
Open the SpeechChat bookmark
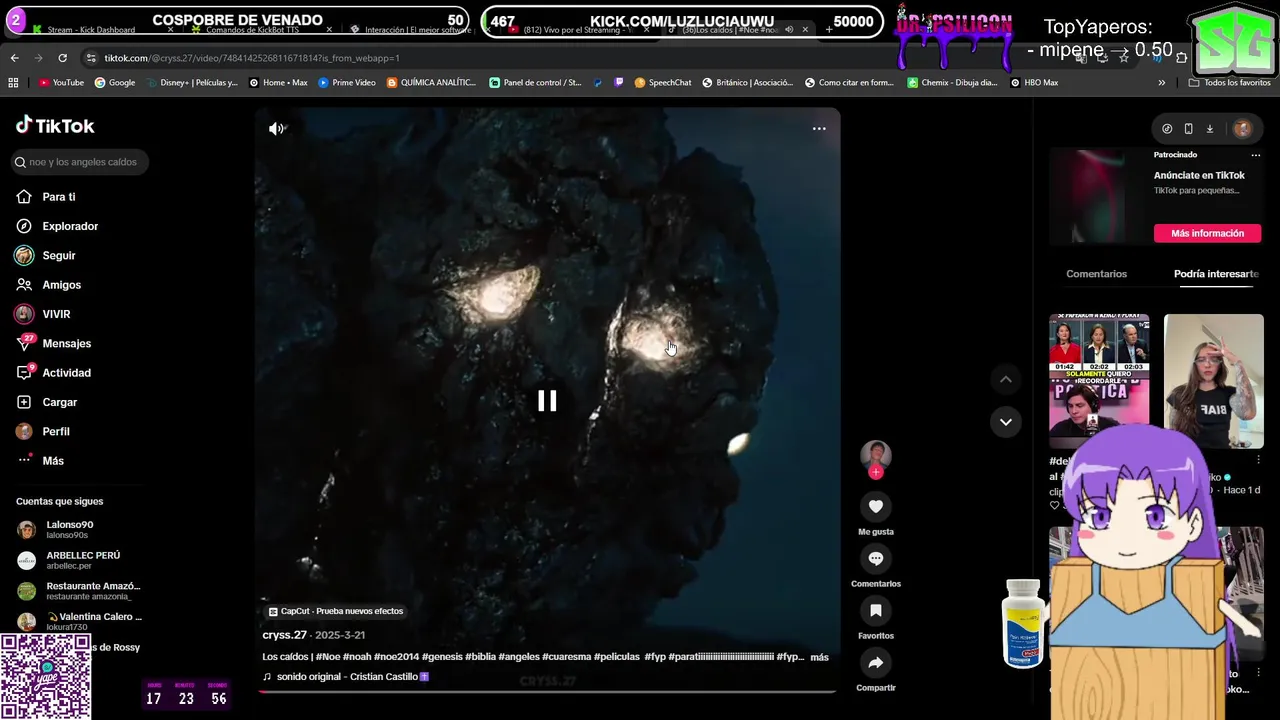pyautogui.click(x=663, y=83)
